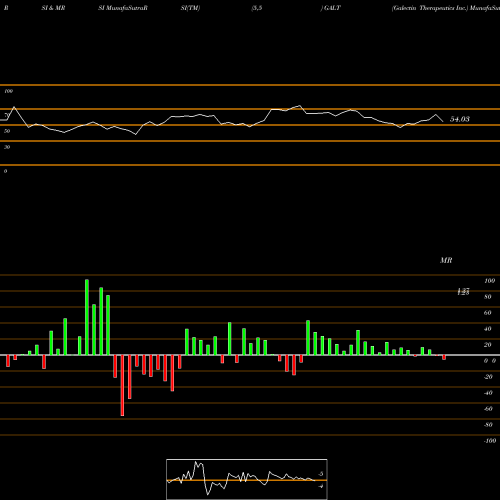This screenshot has width=500, height=500.
Task: Click the 60 label on the MR axis
Action: tap(488, 313)
